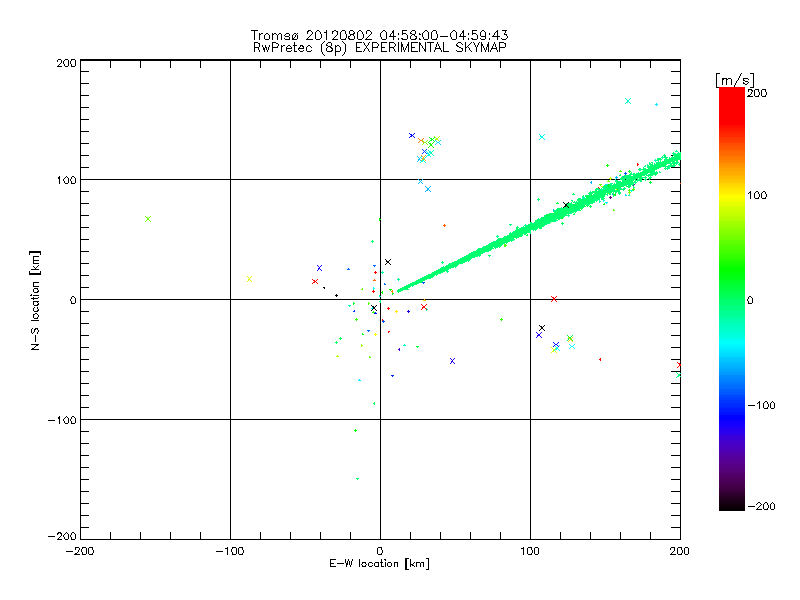Click the 100 label on E-W axis

point(530,551)
